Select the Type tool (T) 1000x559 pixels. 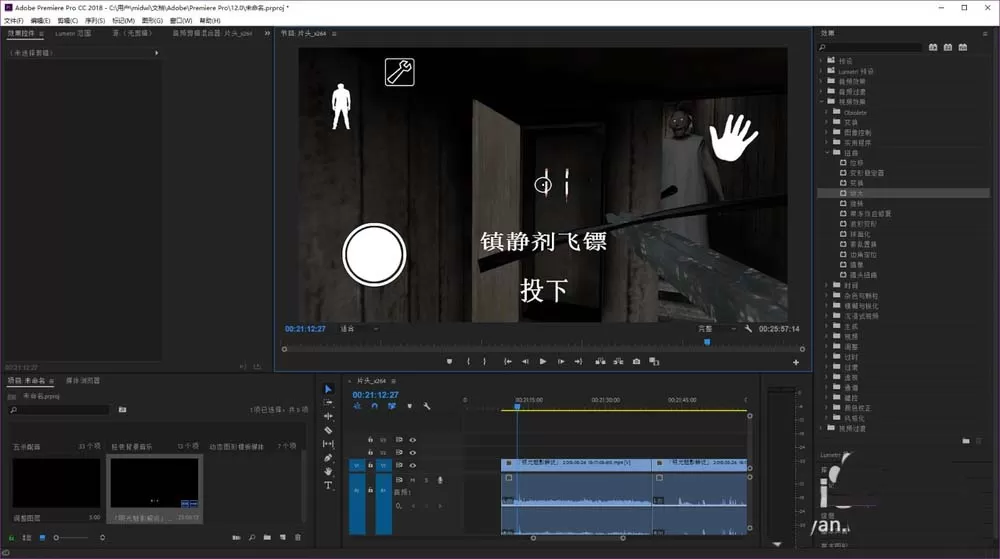[x=328, y=486]
